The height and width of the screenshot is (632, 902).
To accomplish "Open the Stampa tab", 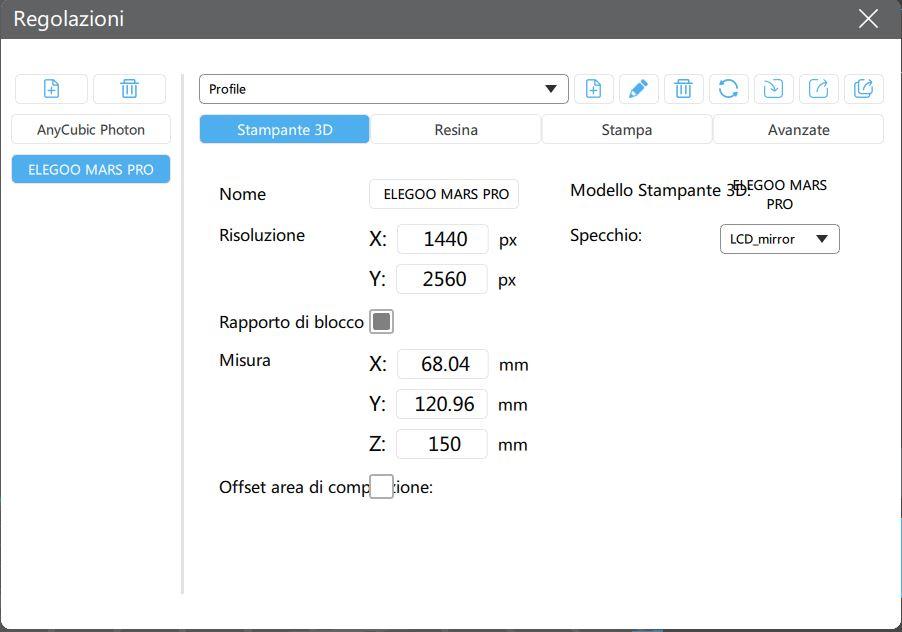I will point(627,129).
